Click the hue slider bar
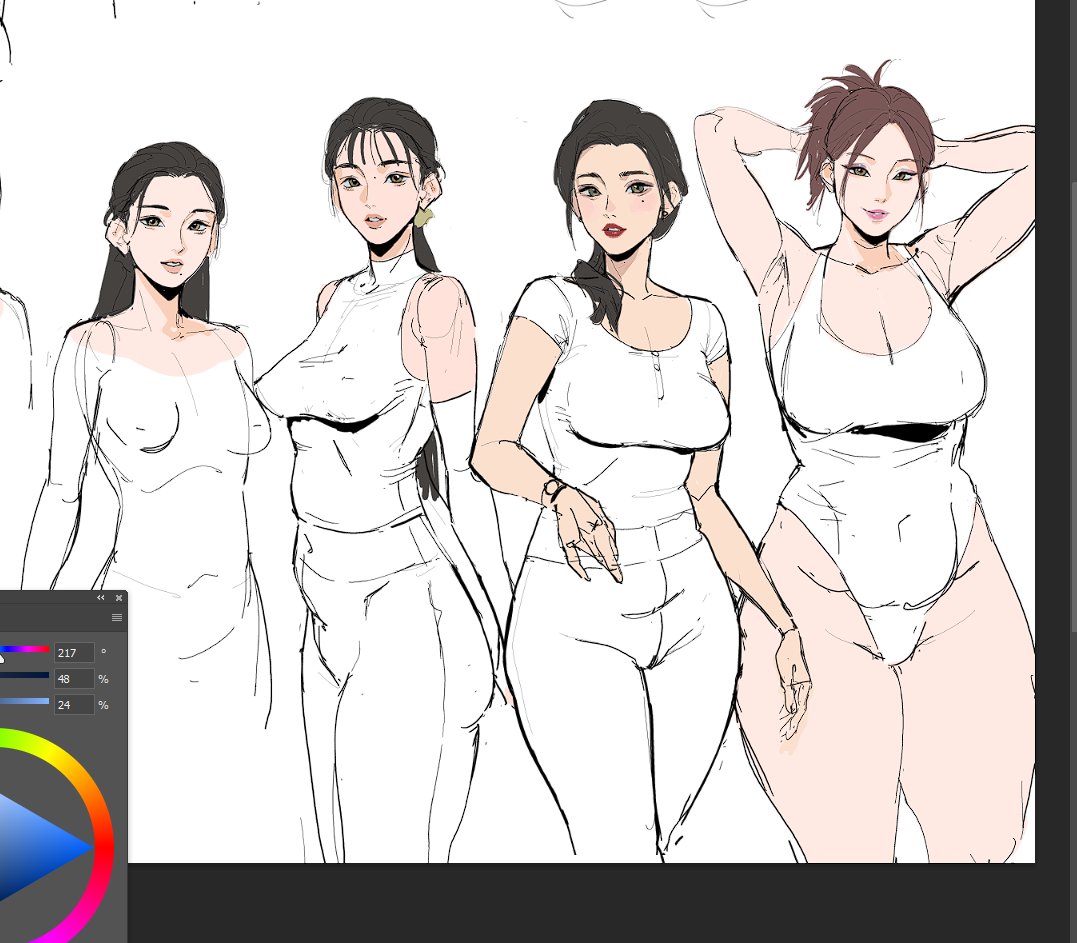This screenshot has height=943, width=1077. pyautogui.click(x=25, y=649)
